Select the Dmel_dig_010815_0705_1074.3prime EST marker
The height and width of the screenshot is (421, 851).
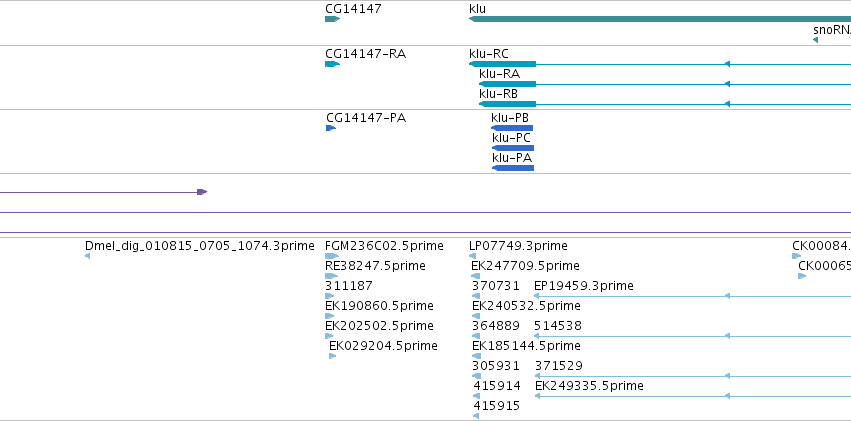(87, 256)
